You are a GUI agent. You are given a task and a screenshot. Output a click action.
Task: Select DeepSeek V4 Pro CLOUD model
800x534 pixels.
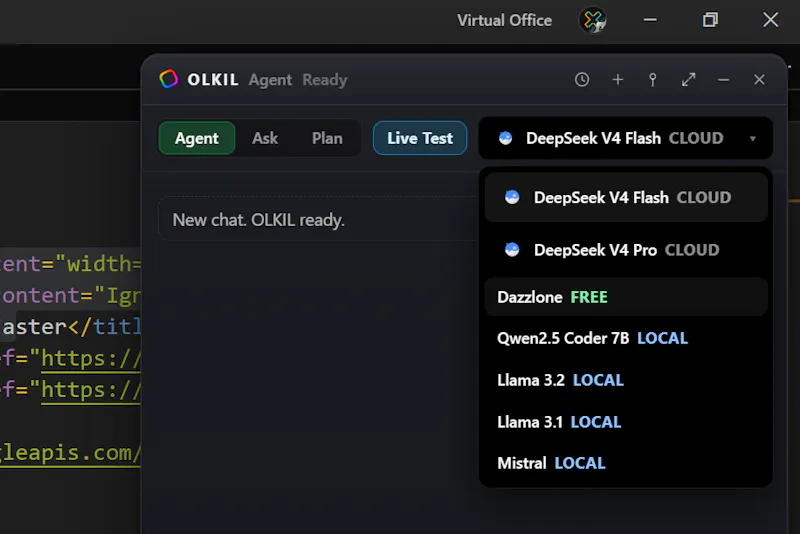tap(626, 250)
